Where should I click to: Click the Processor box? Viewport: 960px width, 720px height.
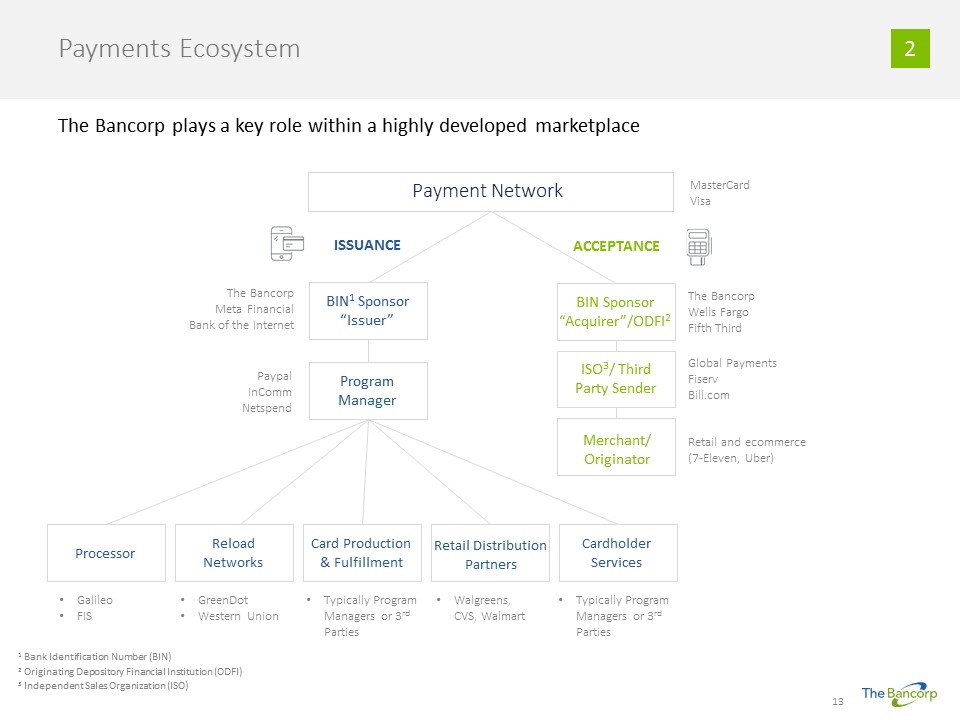[106, 553]
